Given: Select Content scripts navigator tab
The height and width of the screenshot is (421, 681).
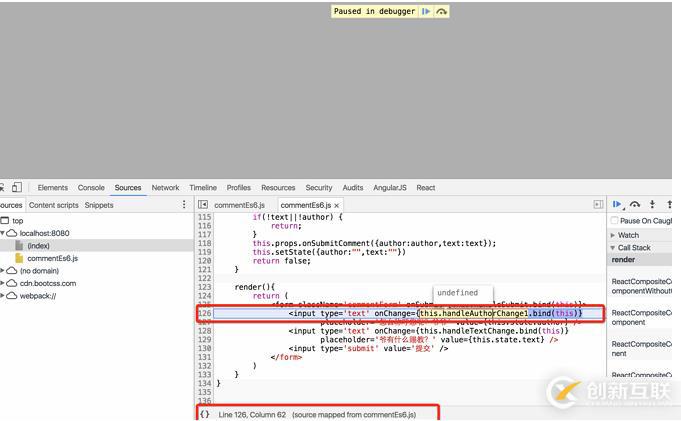Looking at the screenshot, I should (x=53, y=205).
